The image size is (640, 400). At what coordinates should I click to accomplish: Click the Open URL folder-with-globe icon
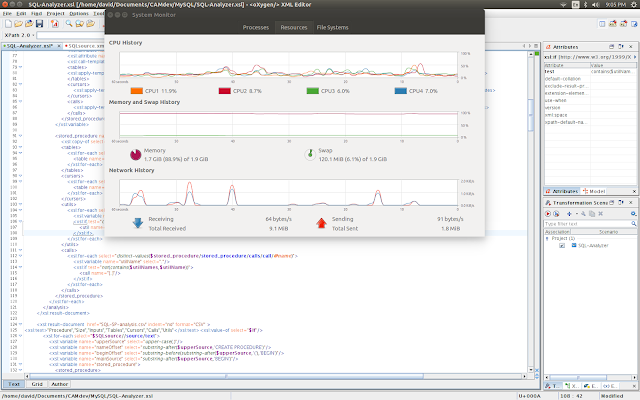pos(29,24)
